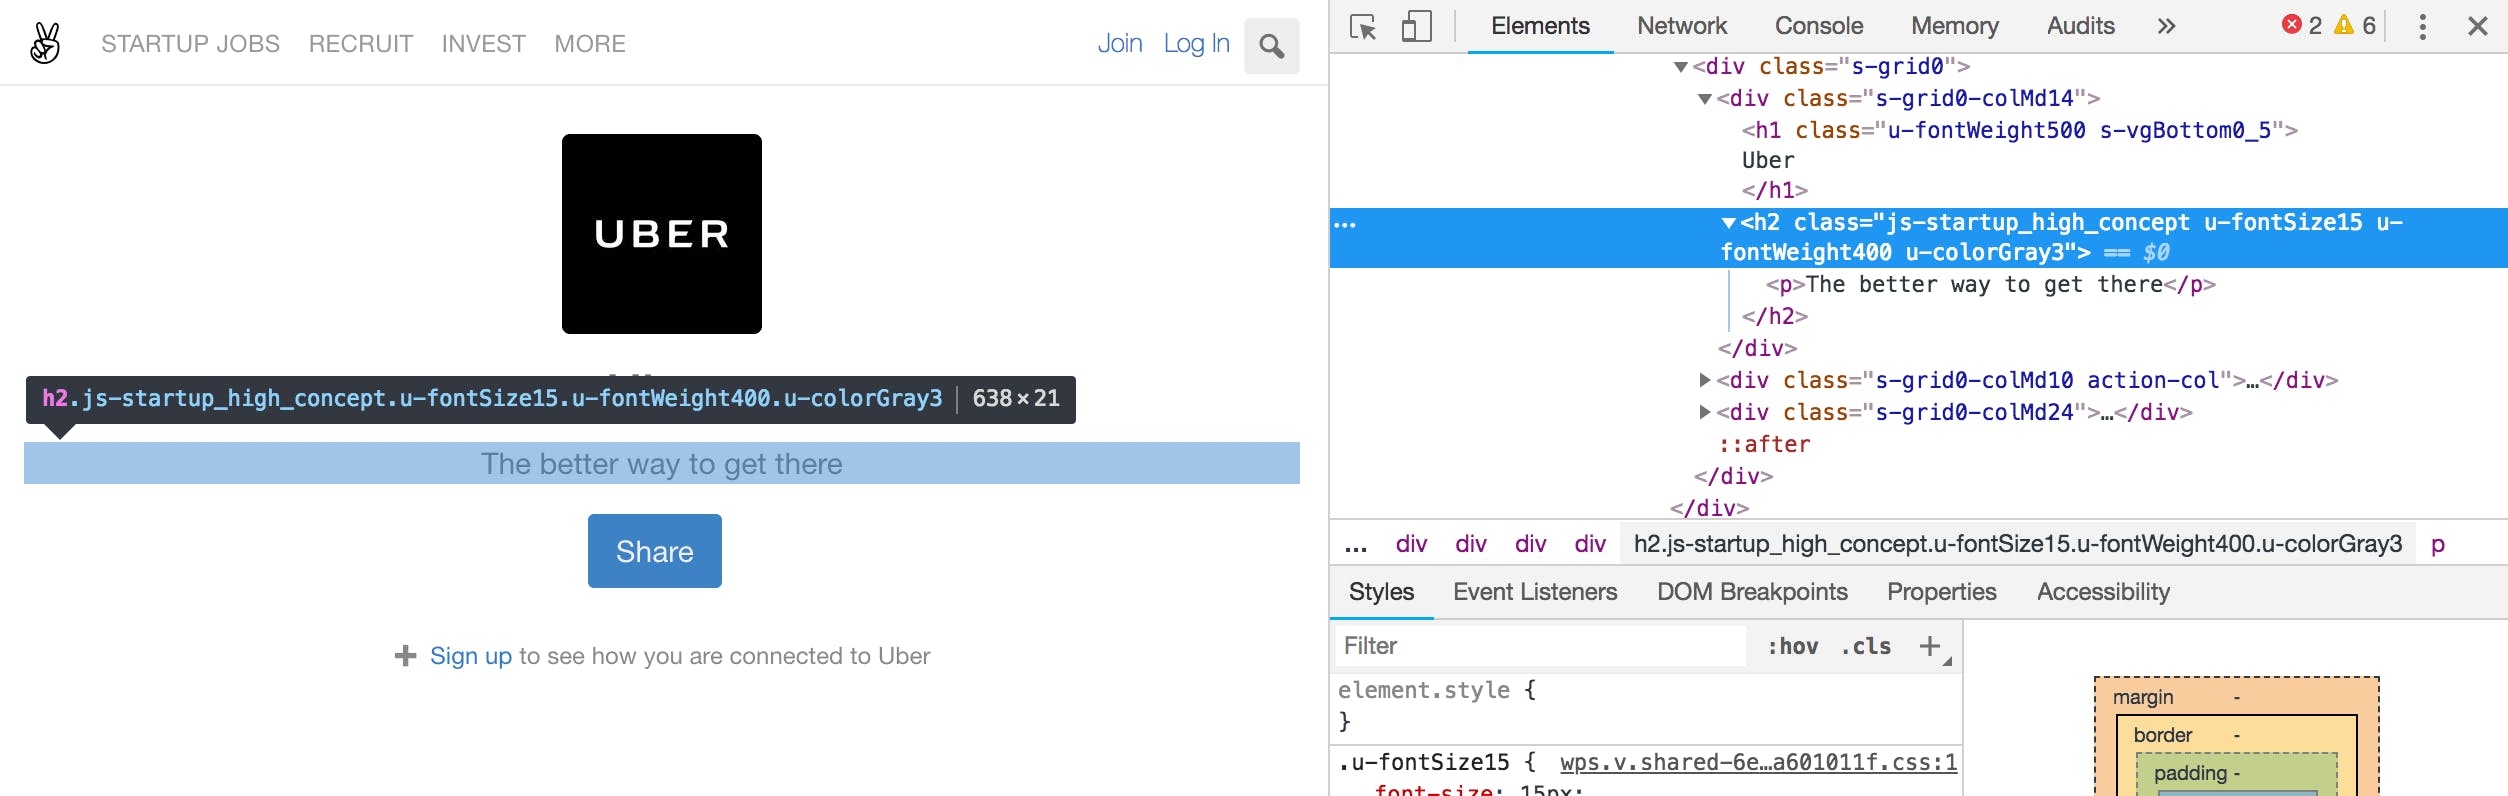Switch to the Console tab
The width and height of the screenshot is (2508, 796).
tap(1818, 26)
